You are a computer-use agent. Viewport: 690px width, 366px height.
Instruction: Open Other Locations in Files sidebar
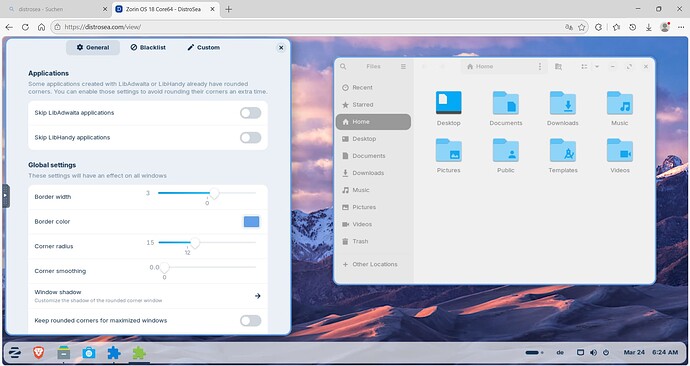pos(374,264)
